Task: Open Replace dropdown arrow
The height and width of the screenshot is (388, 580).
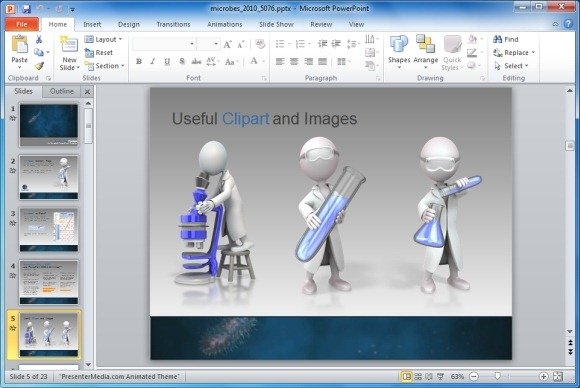Action: click(x=533, y=53)
